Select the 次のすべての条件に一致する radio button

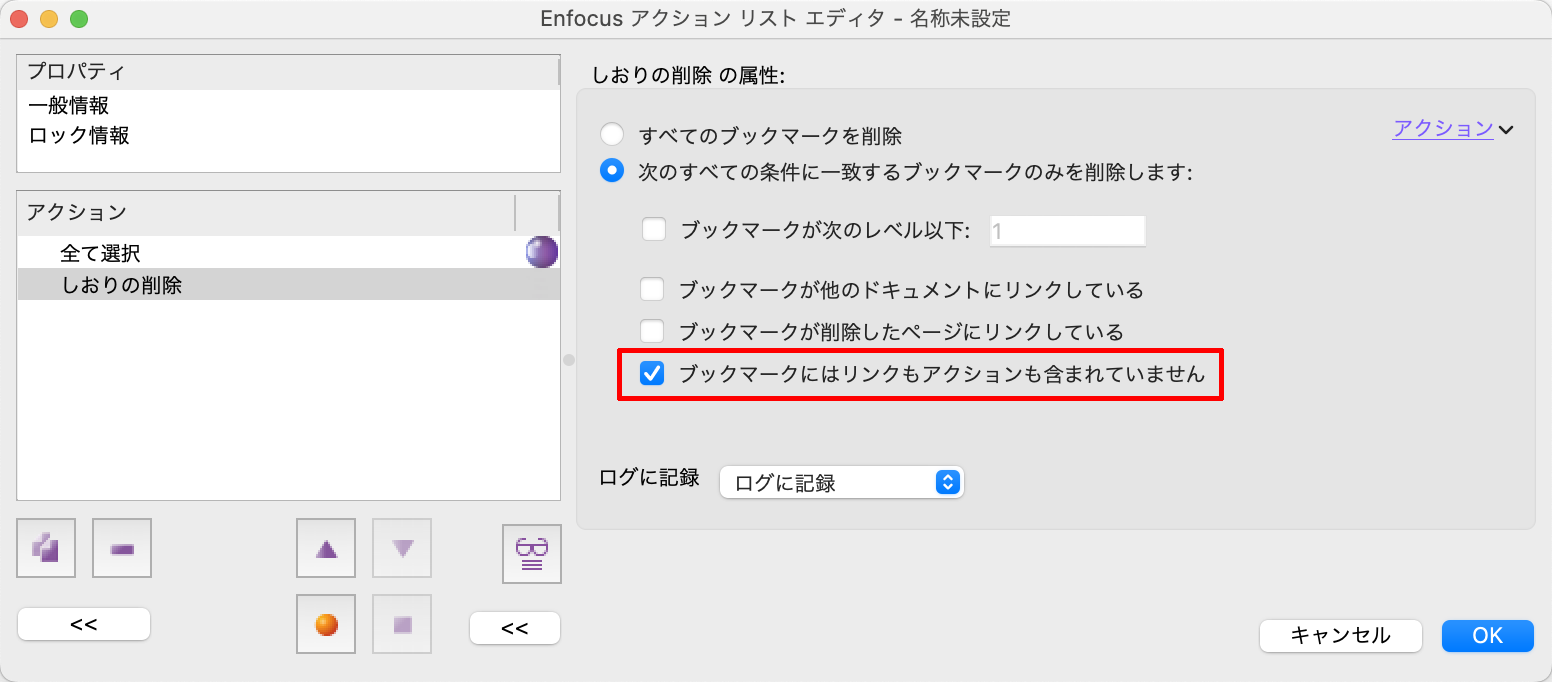point(611,171)
